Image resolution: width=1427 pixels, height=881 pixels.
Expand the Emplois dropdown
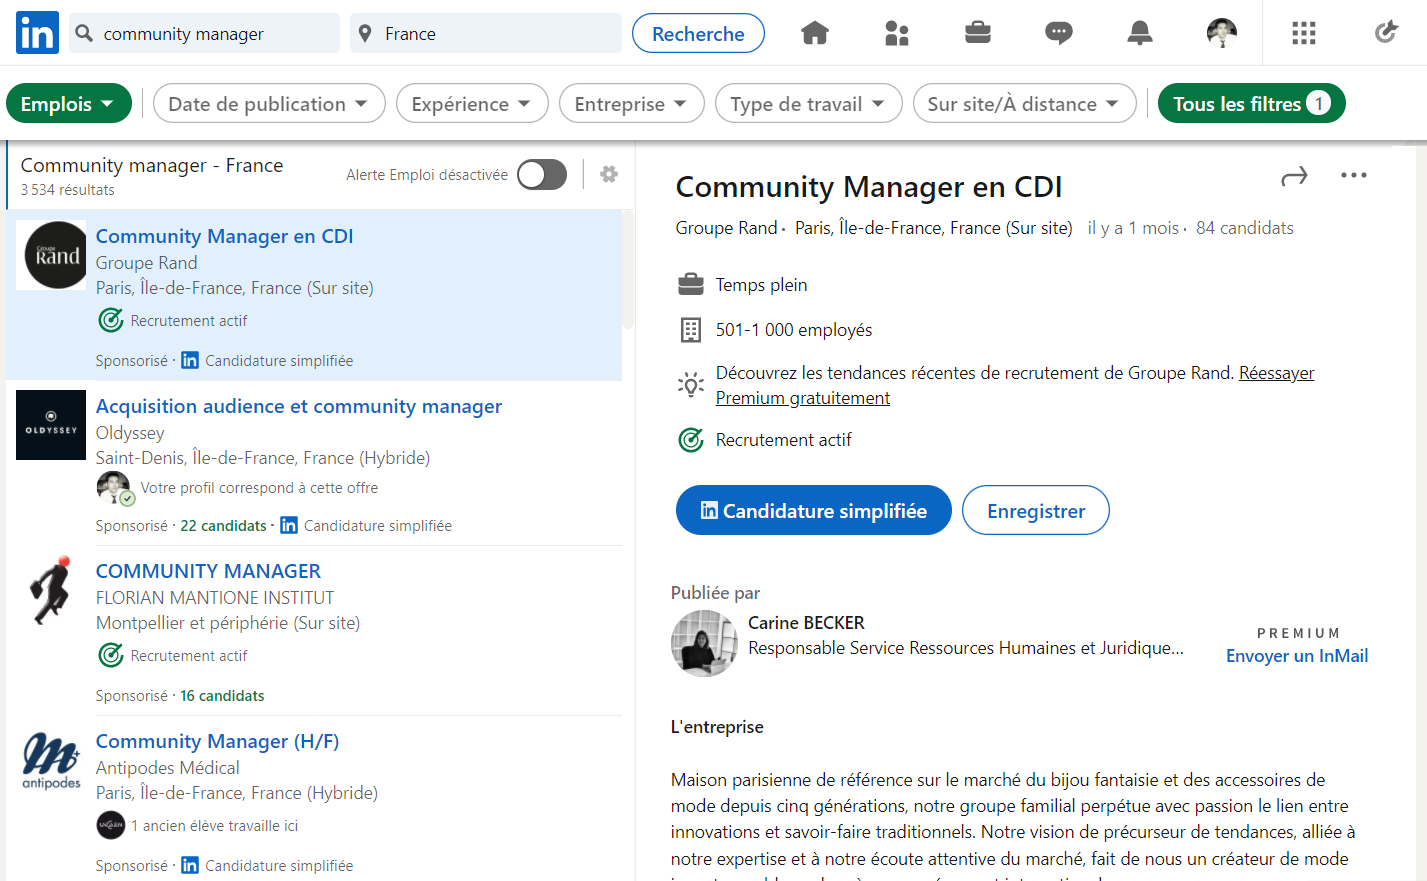click(69, 103)
